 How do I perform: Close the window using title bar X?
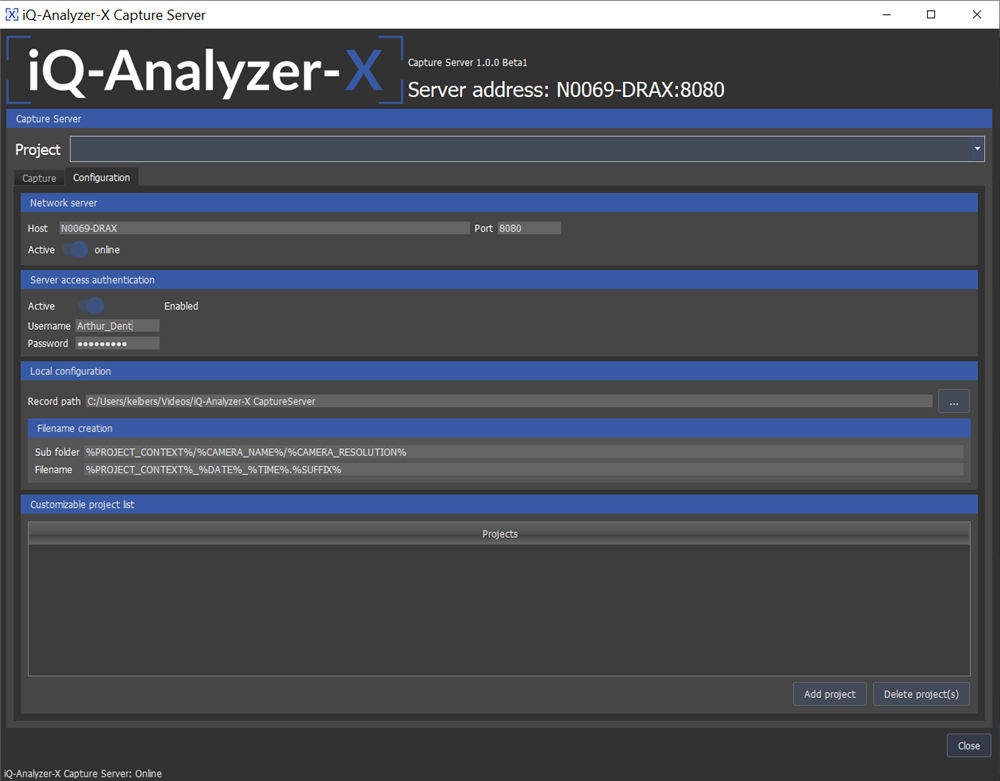tap(976, 15)
